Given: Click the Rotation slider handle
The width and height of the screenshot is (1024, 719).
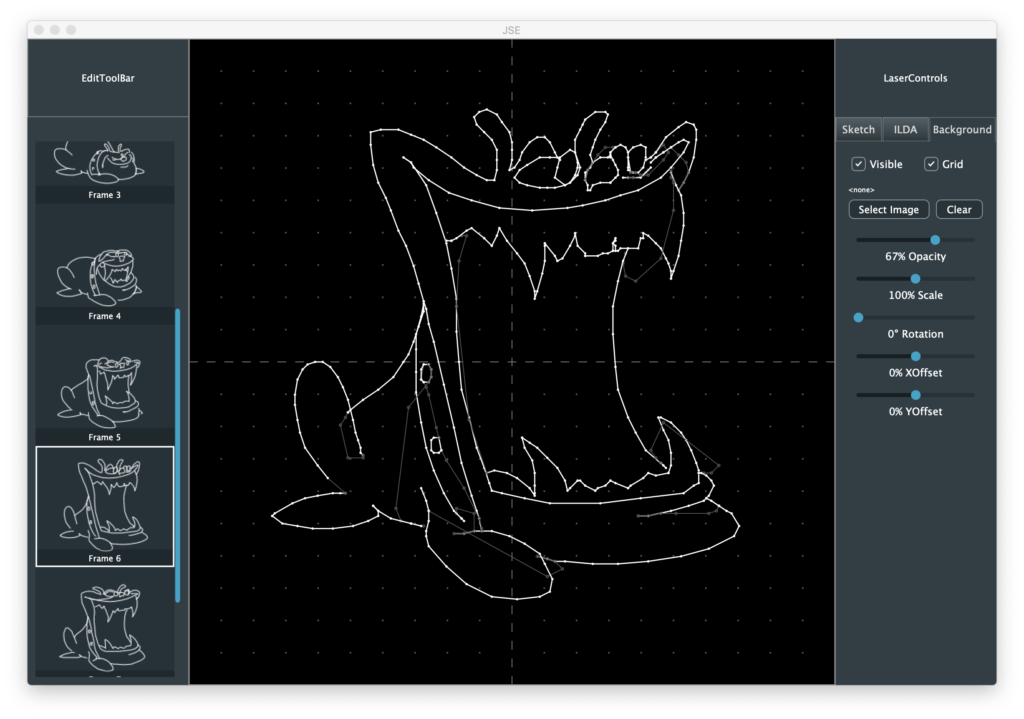Looking at the screenshot, I should click(x=858, y=317).
